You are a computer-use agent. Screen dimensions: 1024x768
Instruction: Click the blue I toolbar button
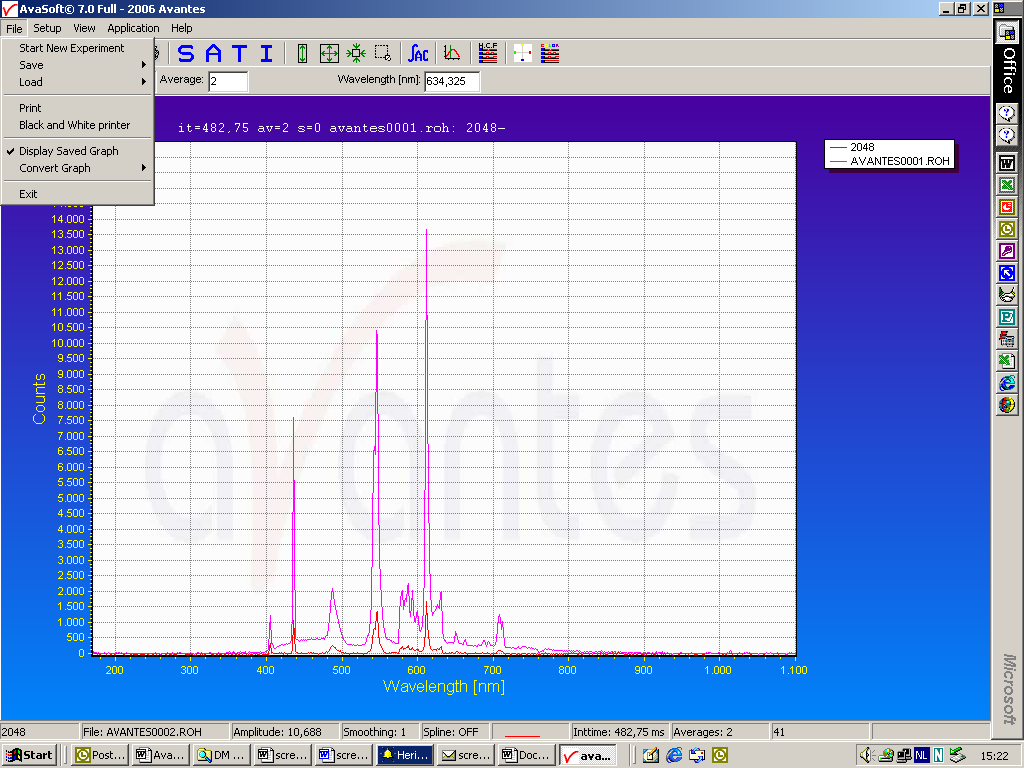coord(266,54)
